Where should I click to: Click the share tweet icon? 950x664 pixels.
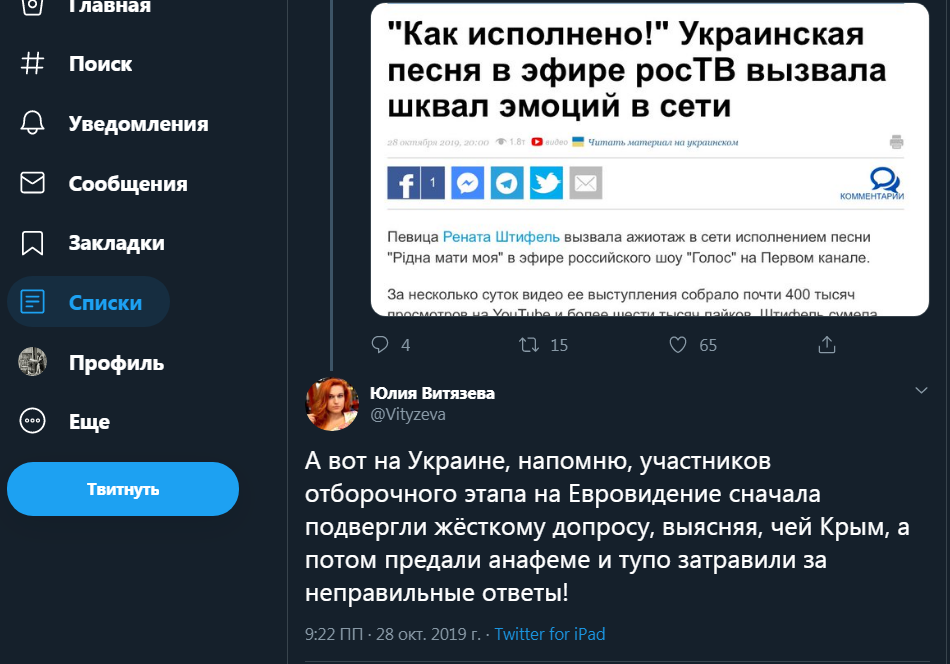click(827, 345)
